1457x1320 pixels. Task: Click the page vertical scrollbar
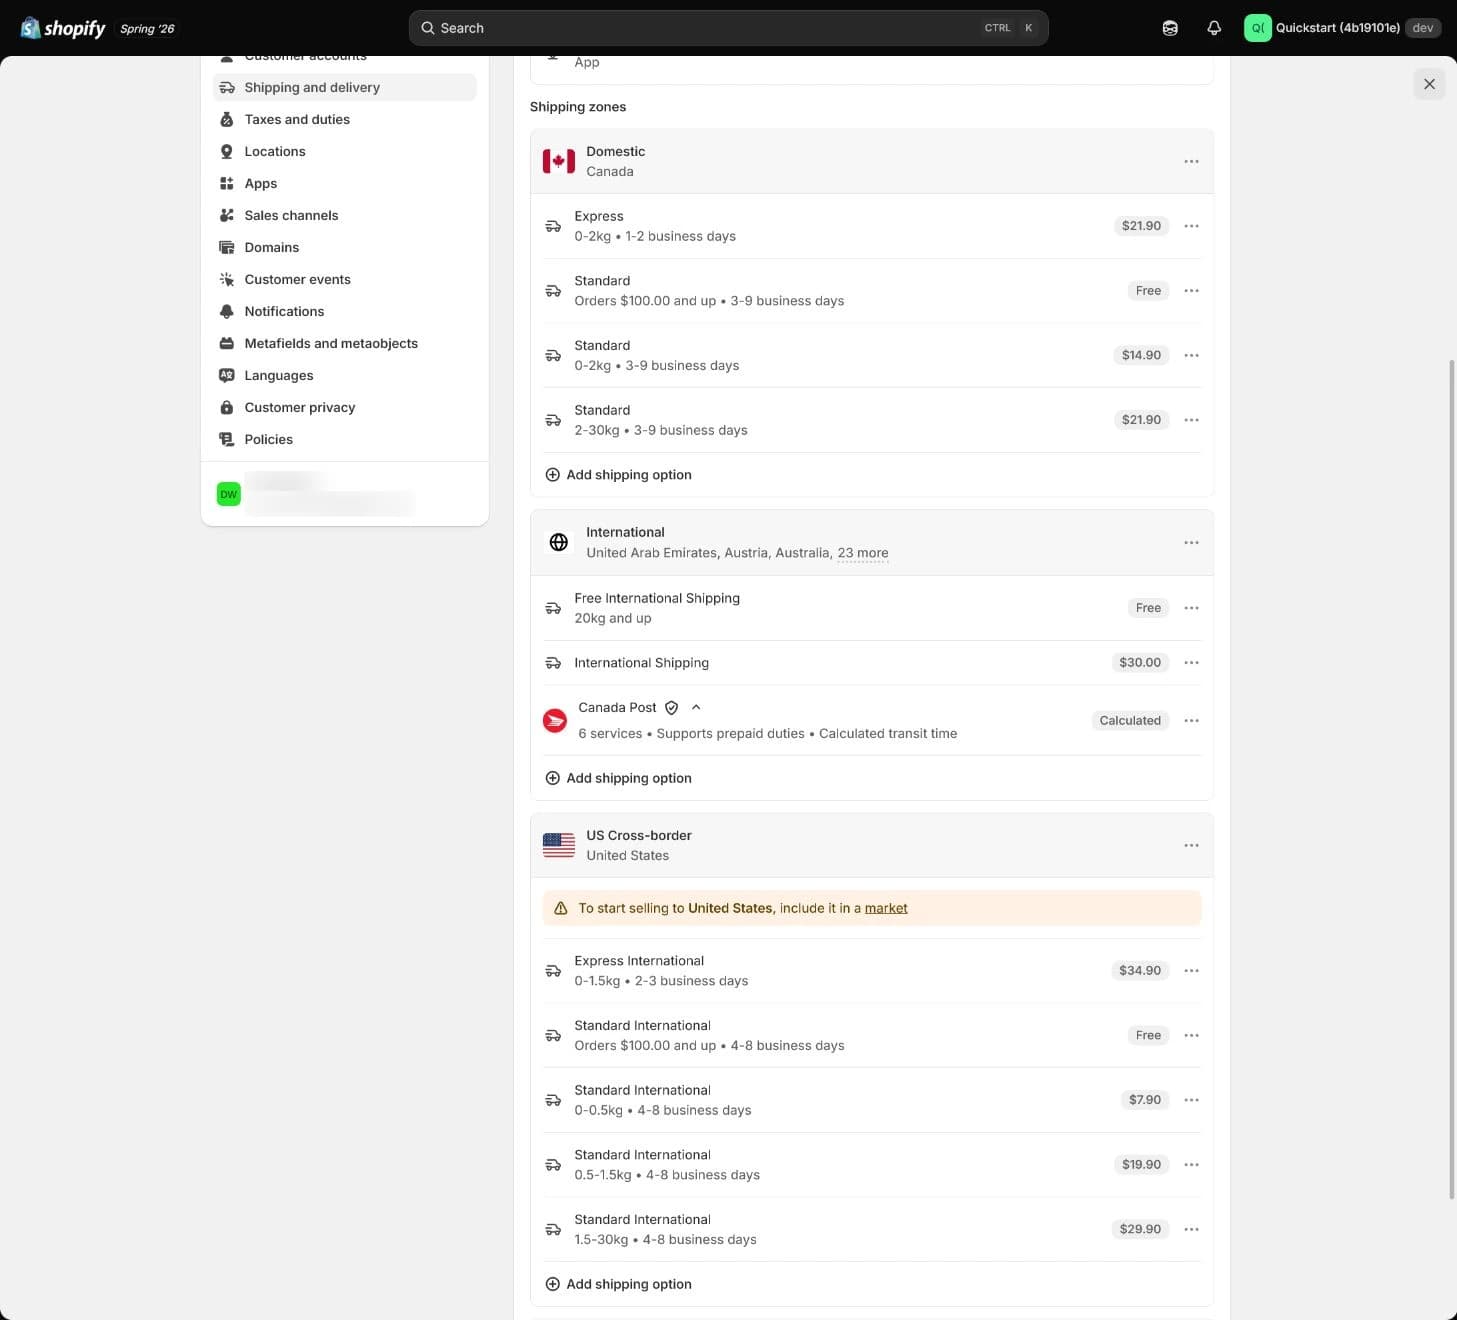[x=1452, y=780]
